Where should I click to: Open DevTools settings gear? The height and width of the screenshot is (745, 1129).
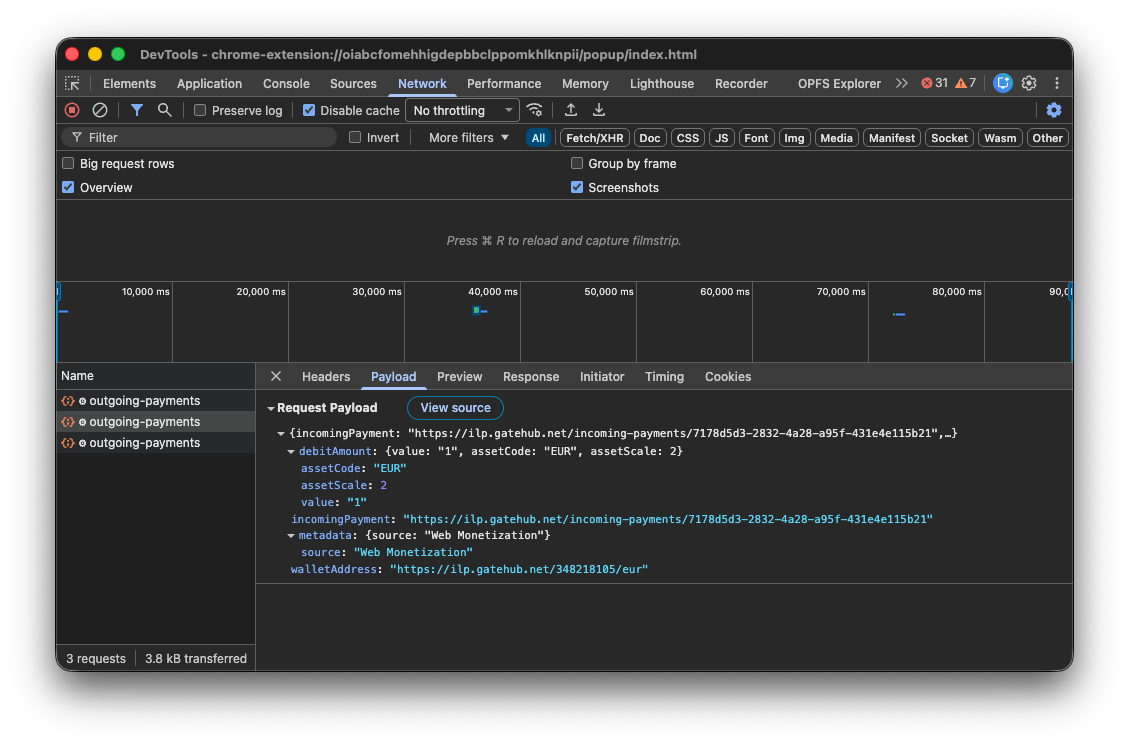pos(1028,83)
